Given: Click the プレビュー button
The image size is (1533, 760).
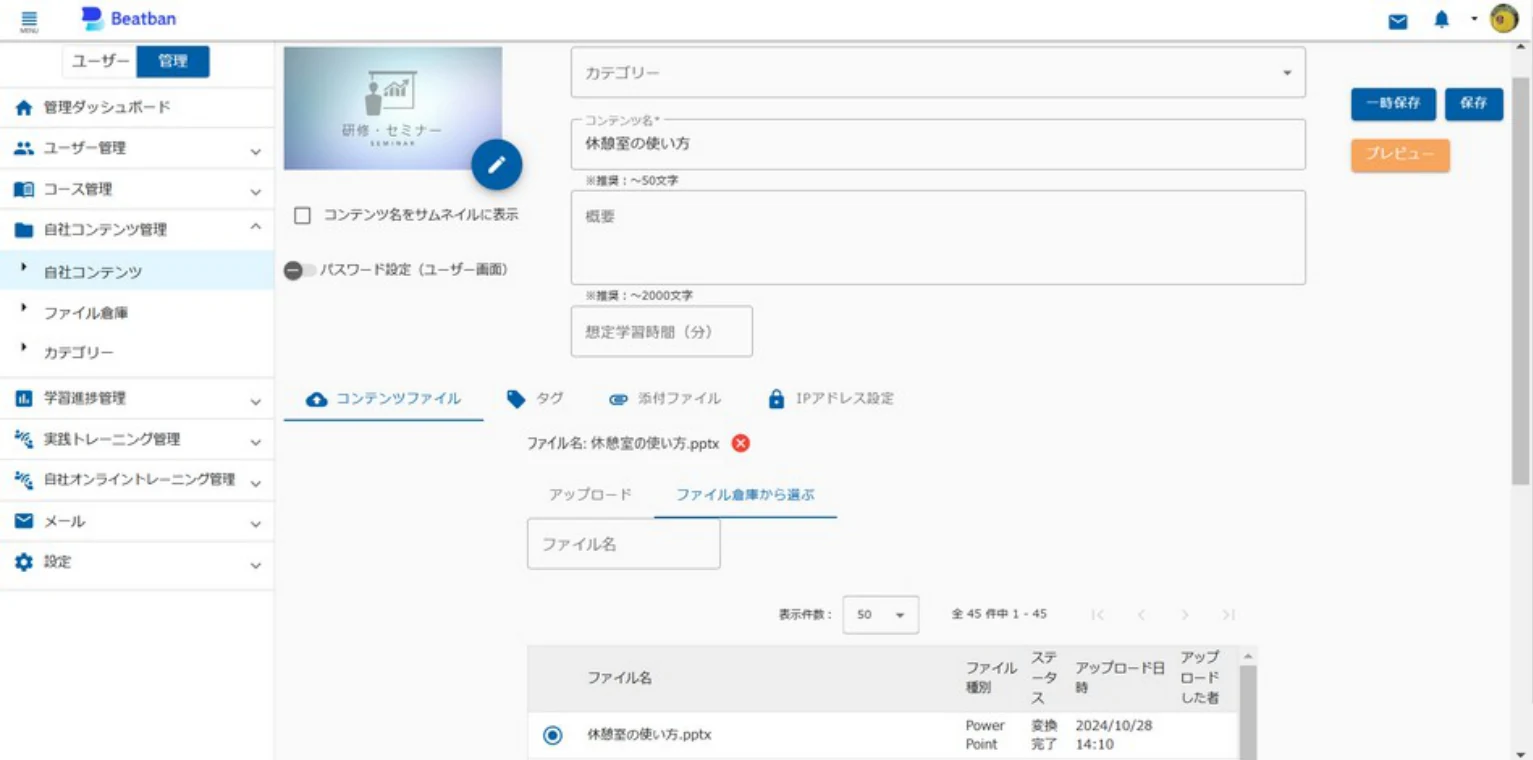Looking at the screenshot, I should tap(1400, 155).
